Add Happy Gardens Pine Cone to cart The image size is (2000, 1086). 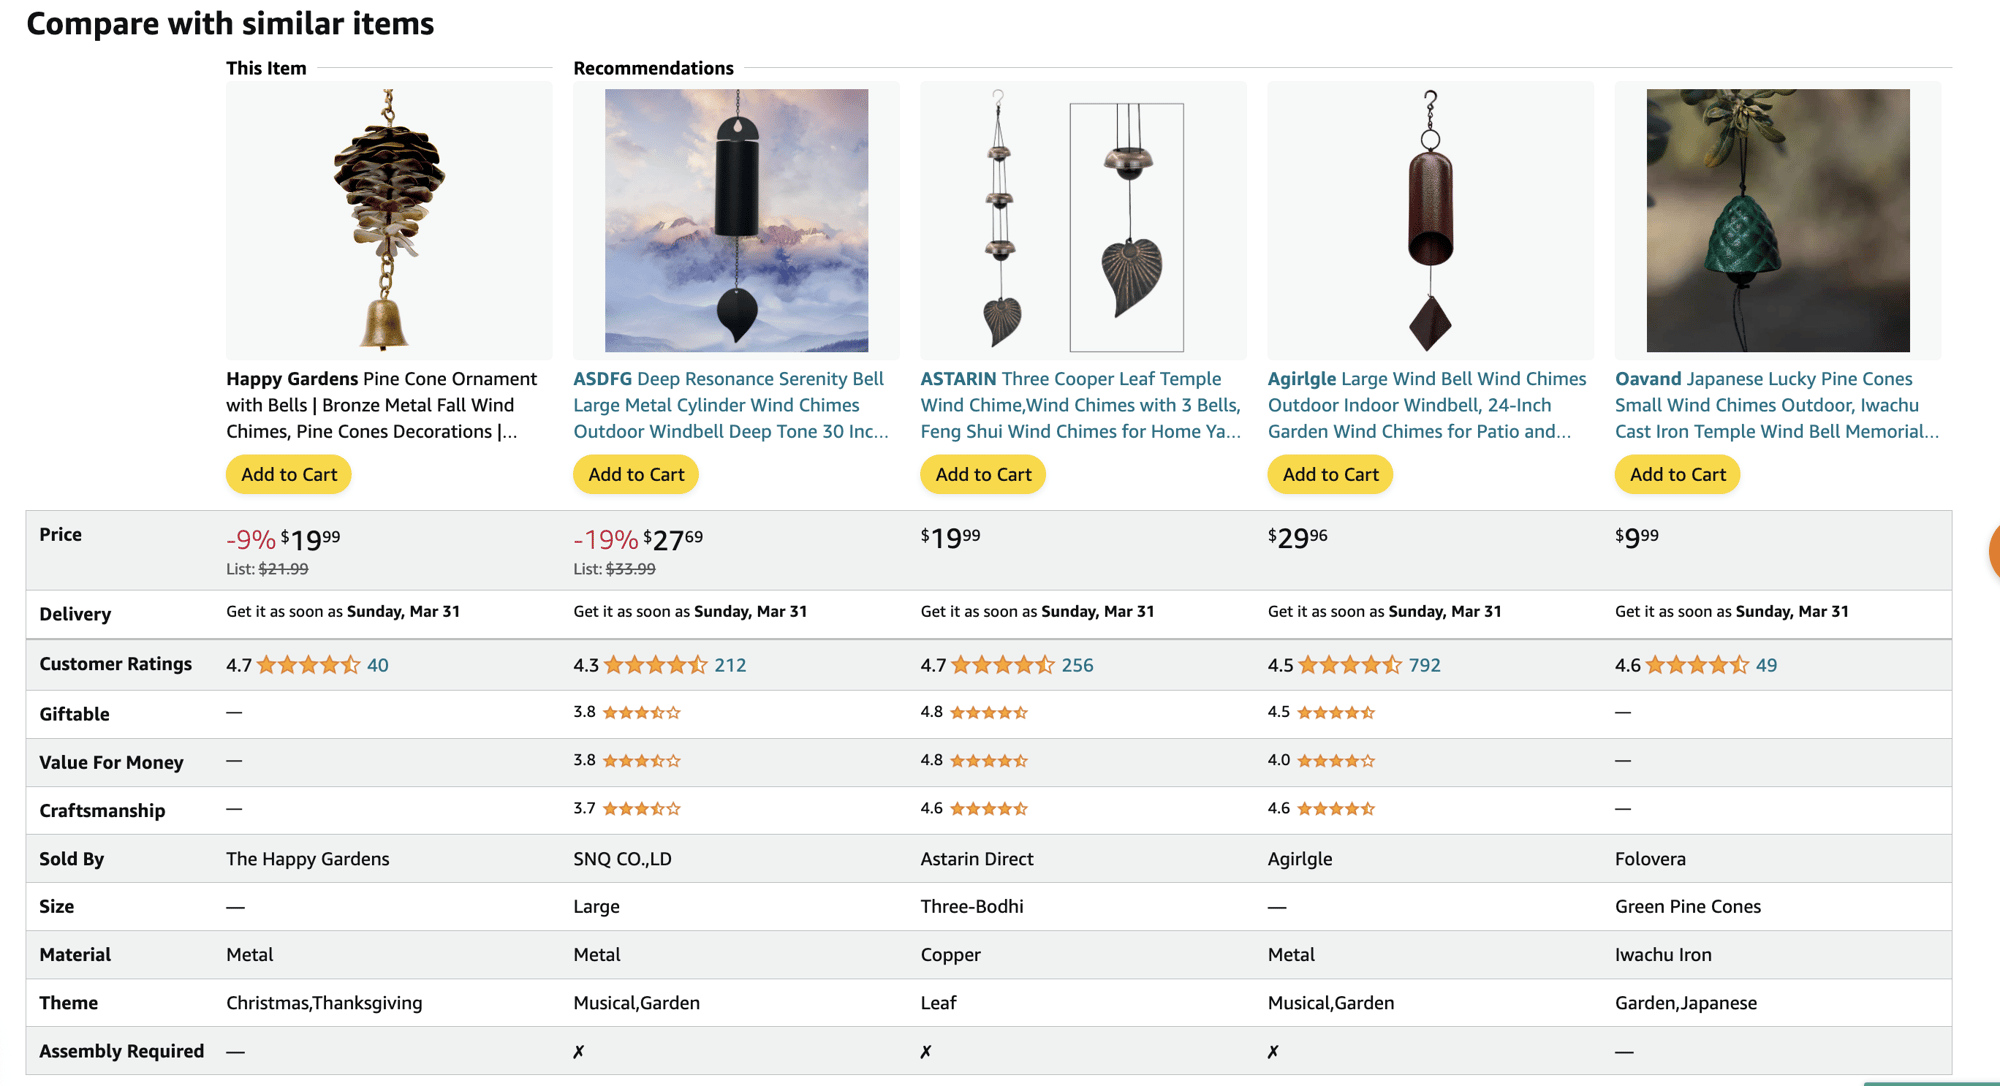coord(288,474)
